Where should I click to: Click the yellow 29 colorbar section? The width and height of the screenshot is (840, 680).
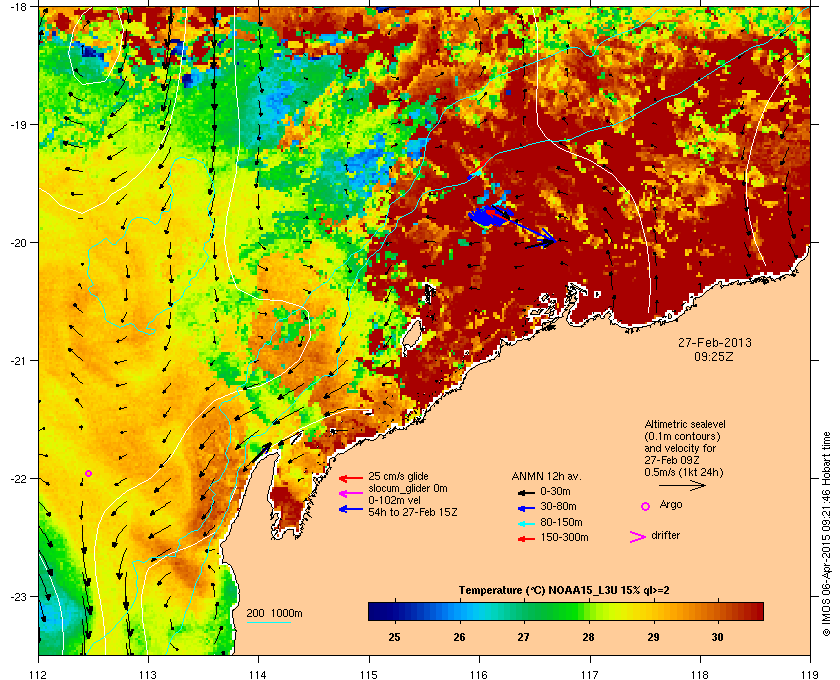pyautogui.click(x=653, y=611)
